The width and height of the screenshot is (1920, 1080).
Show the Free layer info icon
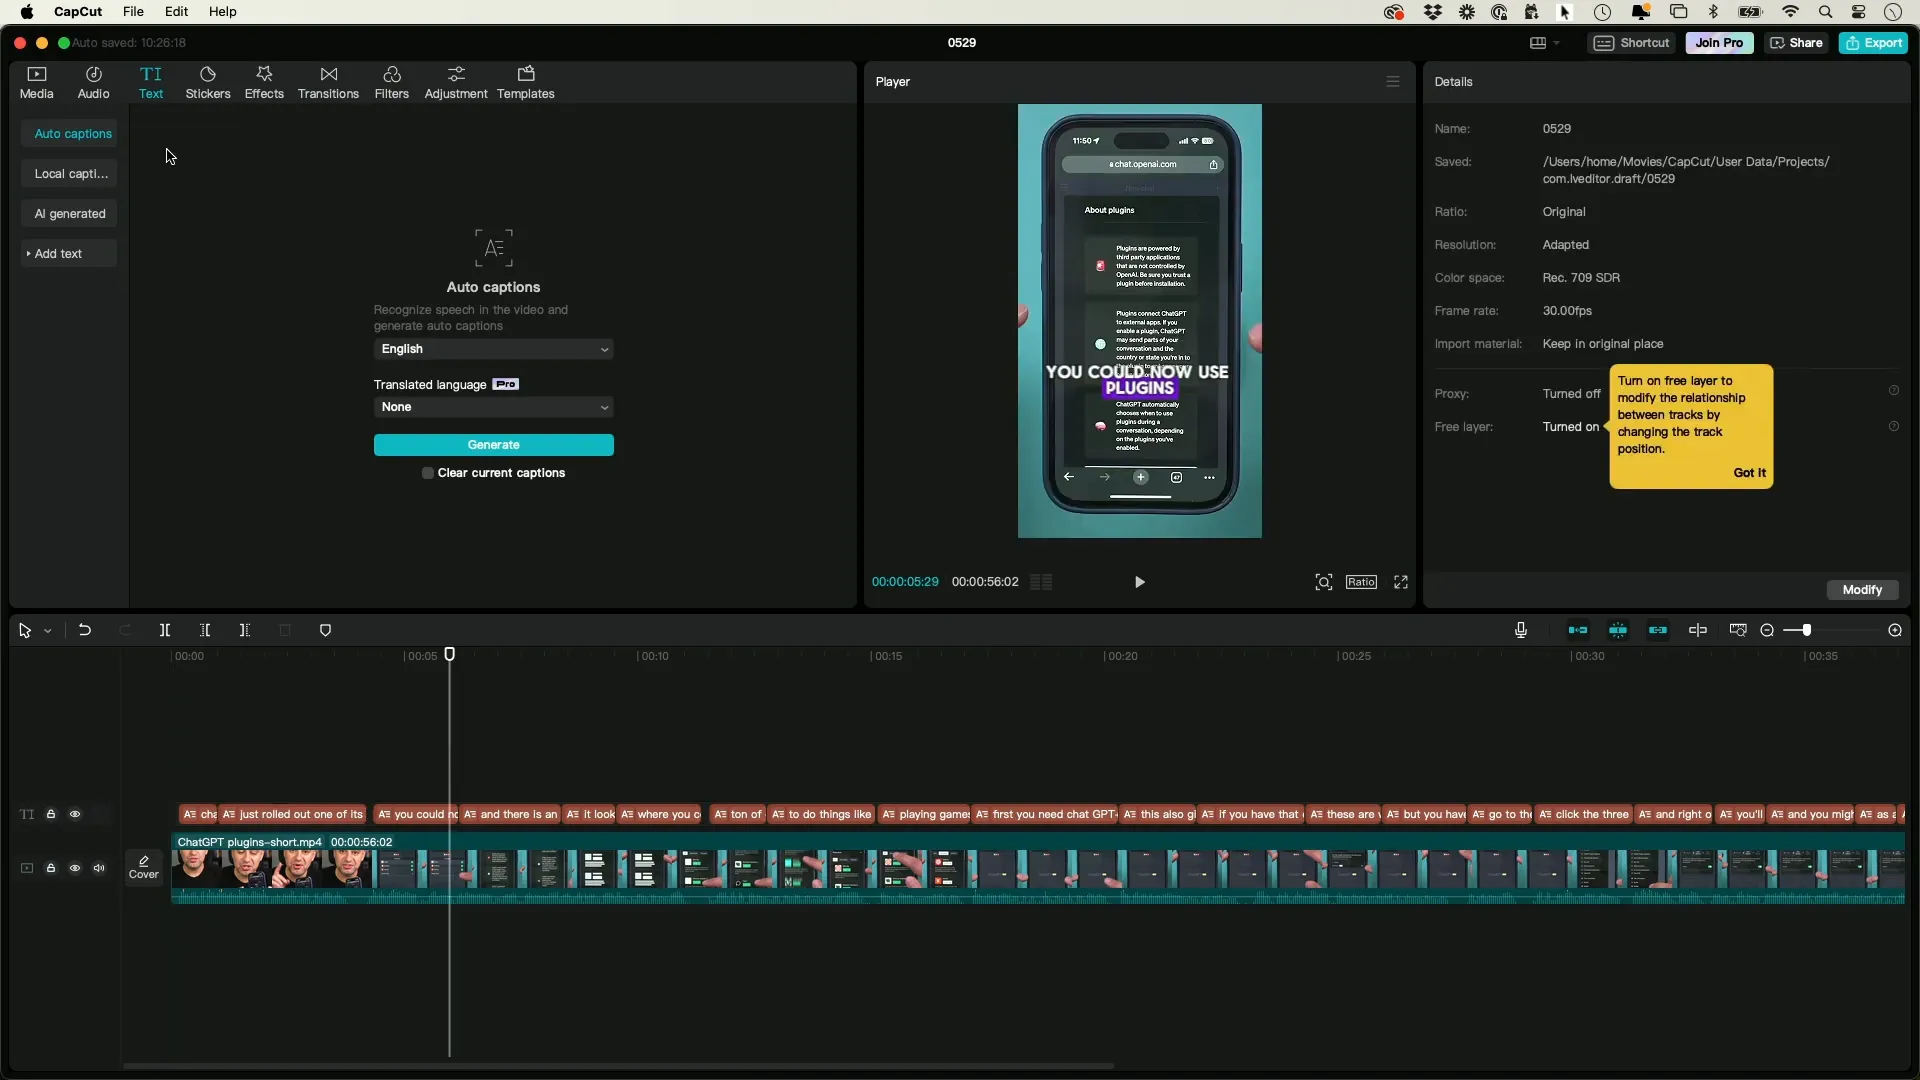[1893, 427]
